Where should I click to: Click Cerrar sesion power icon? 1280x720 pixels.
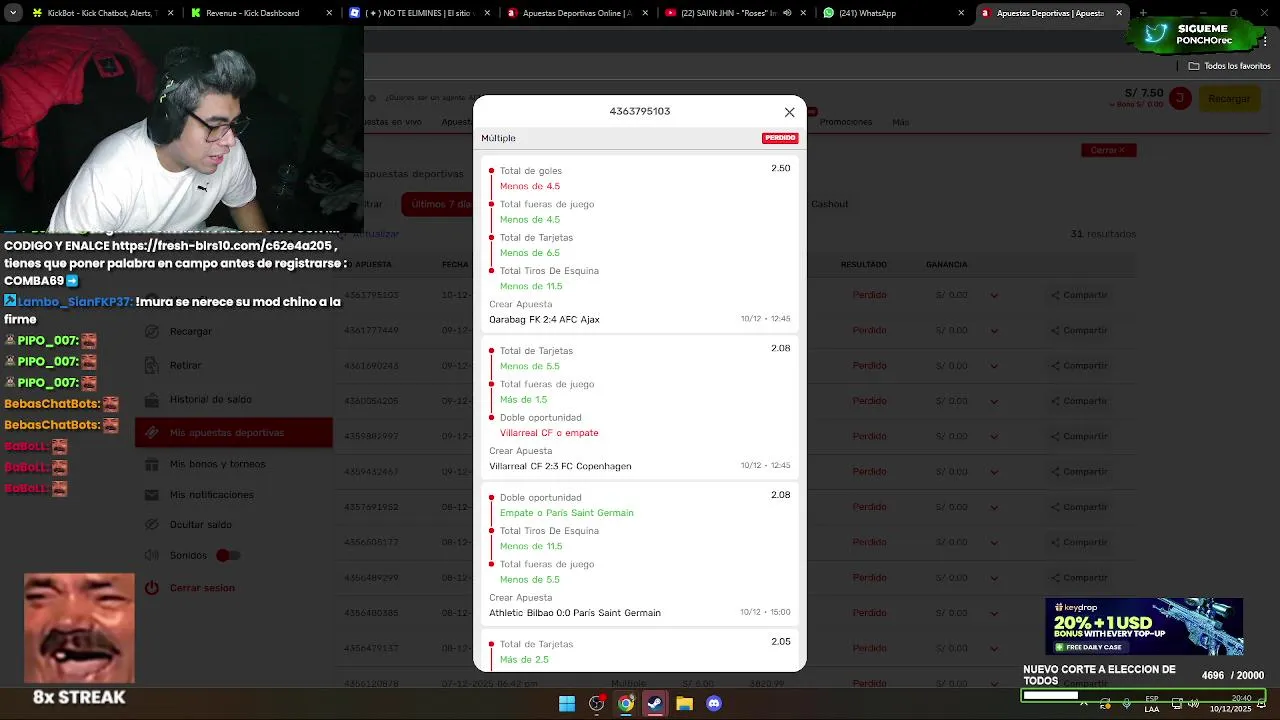tap(152, 588)
